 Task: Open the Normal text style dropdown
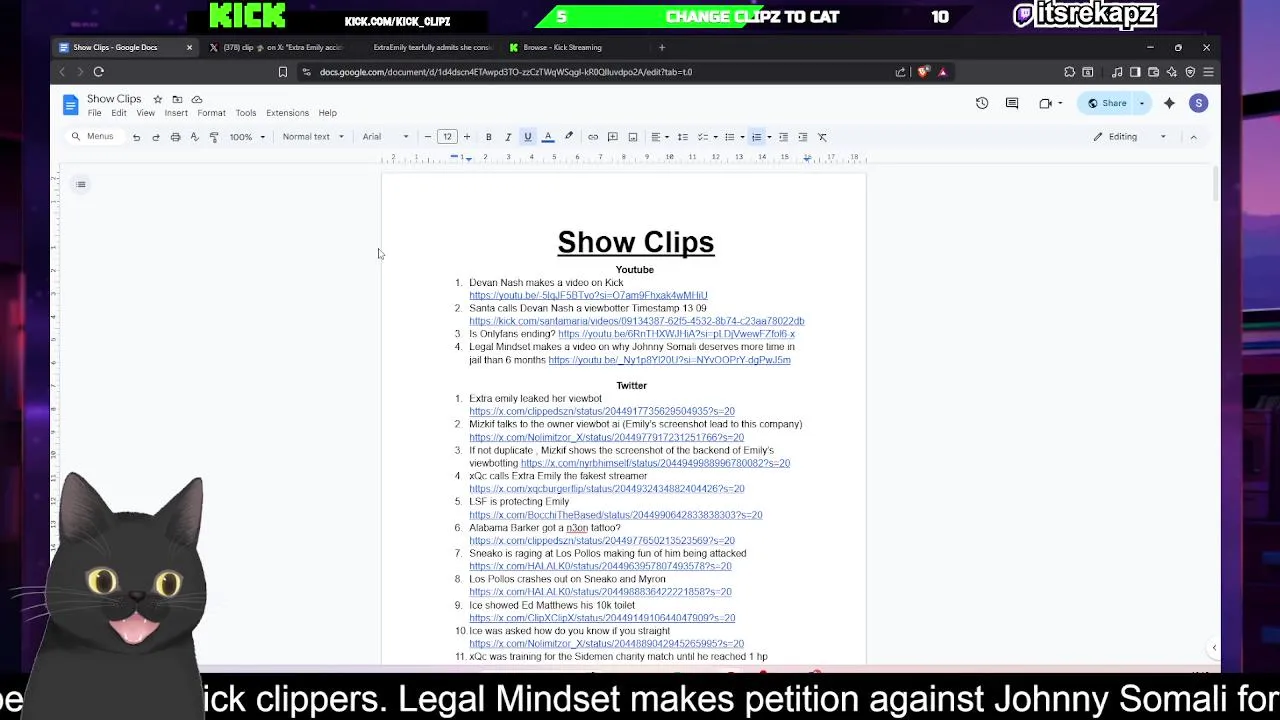click(313, 137)
